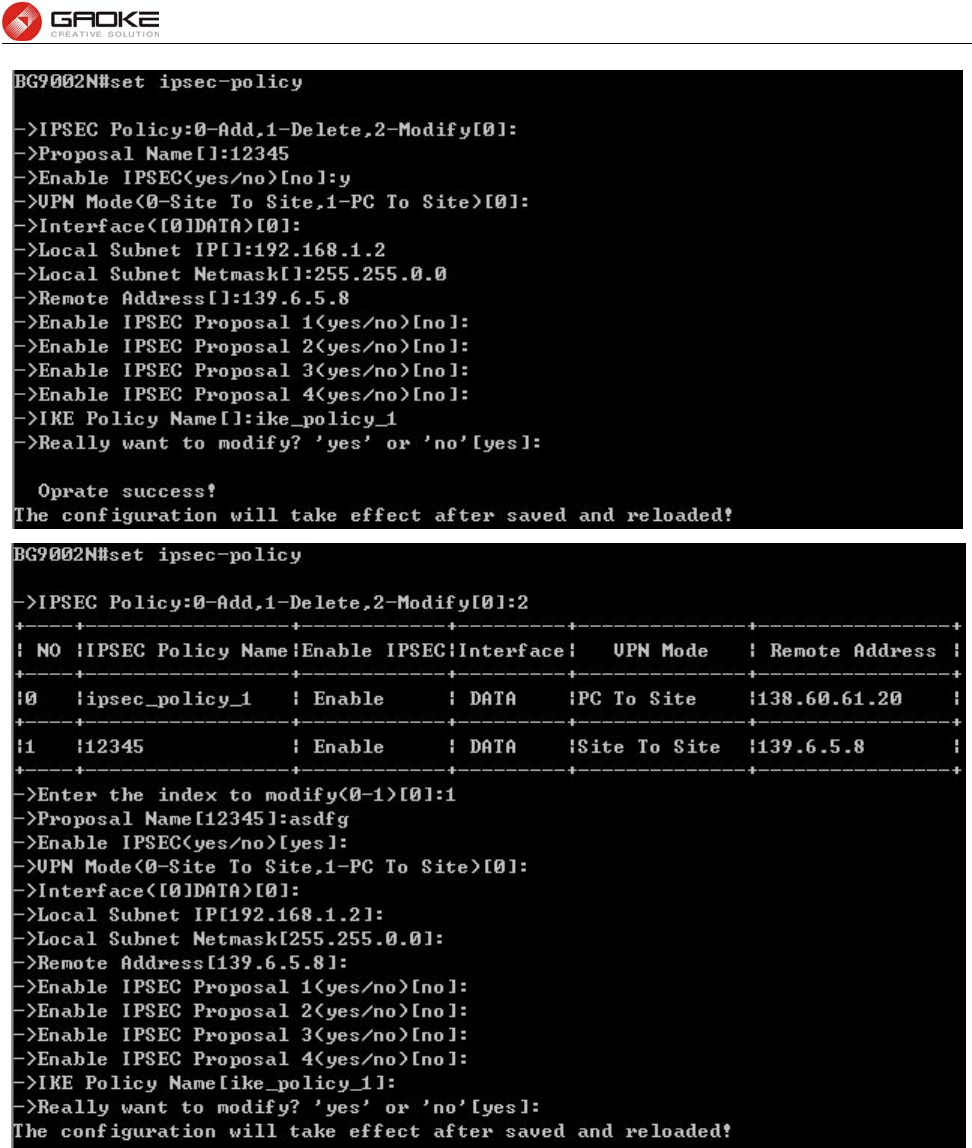Select the IPSEC Policy Name column header
The width and height of the screenshot is (972, 1148).
tap(187, 650)
